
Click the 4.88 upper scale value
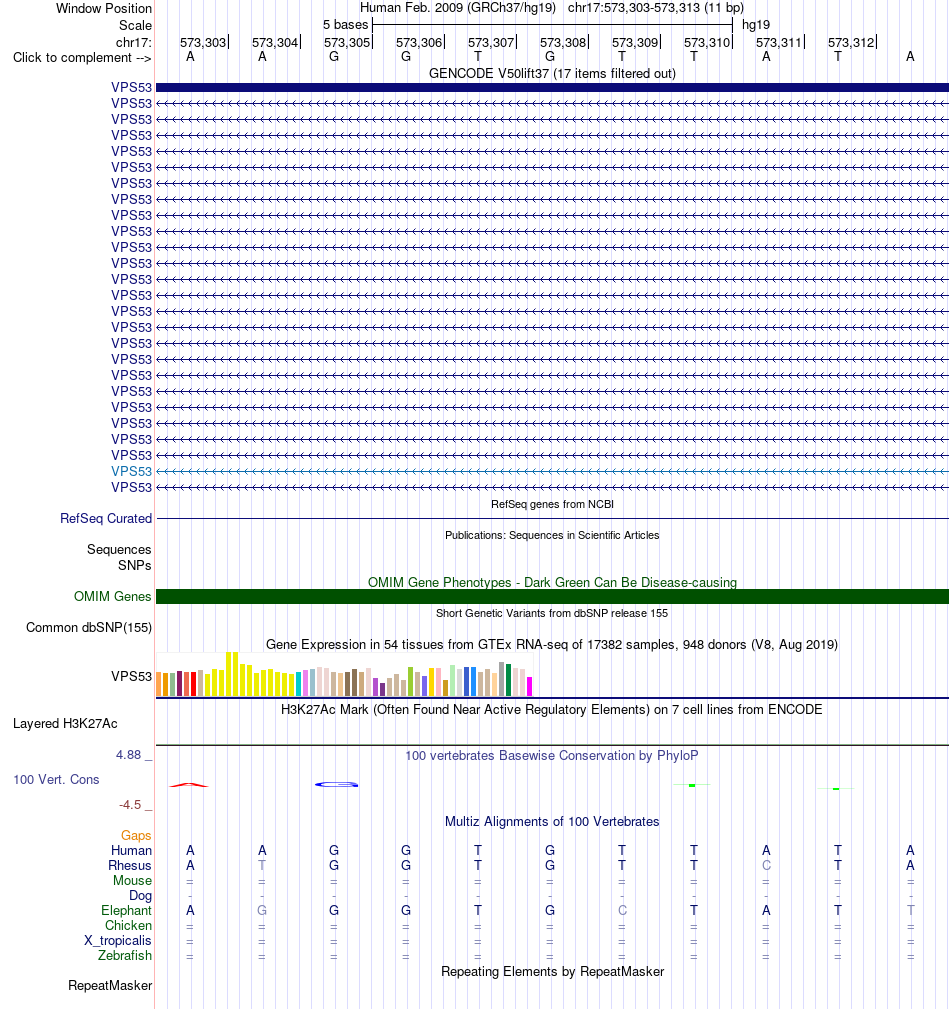pos(128,755)
